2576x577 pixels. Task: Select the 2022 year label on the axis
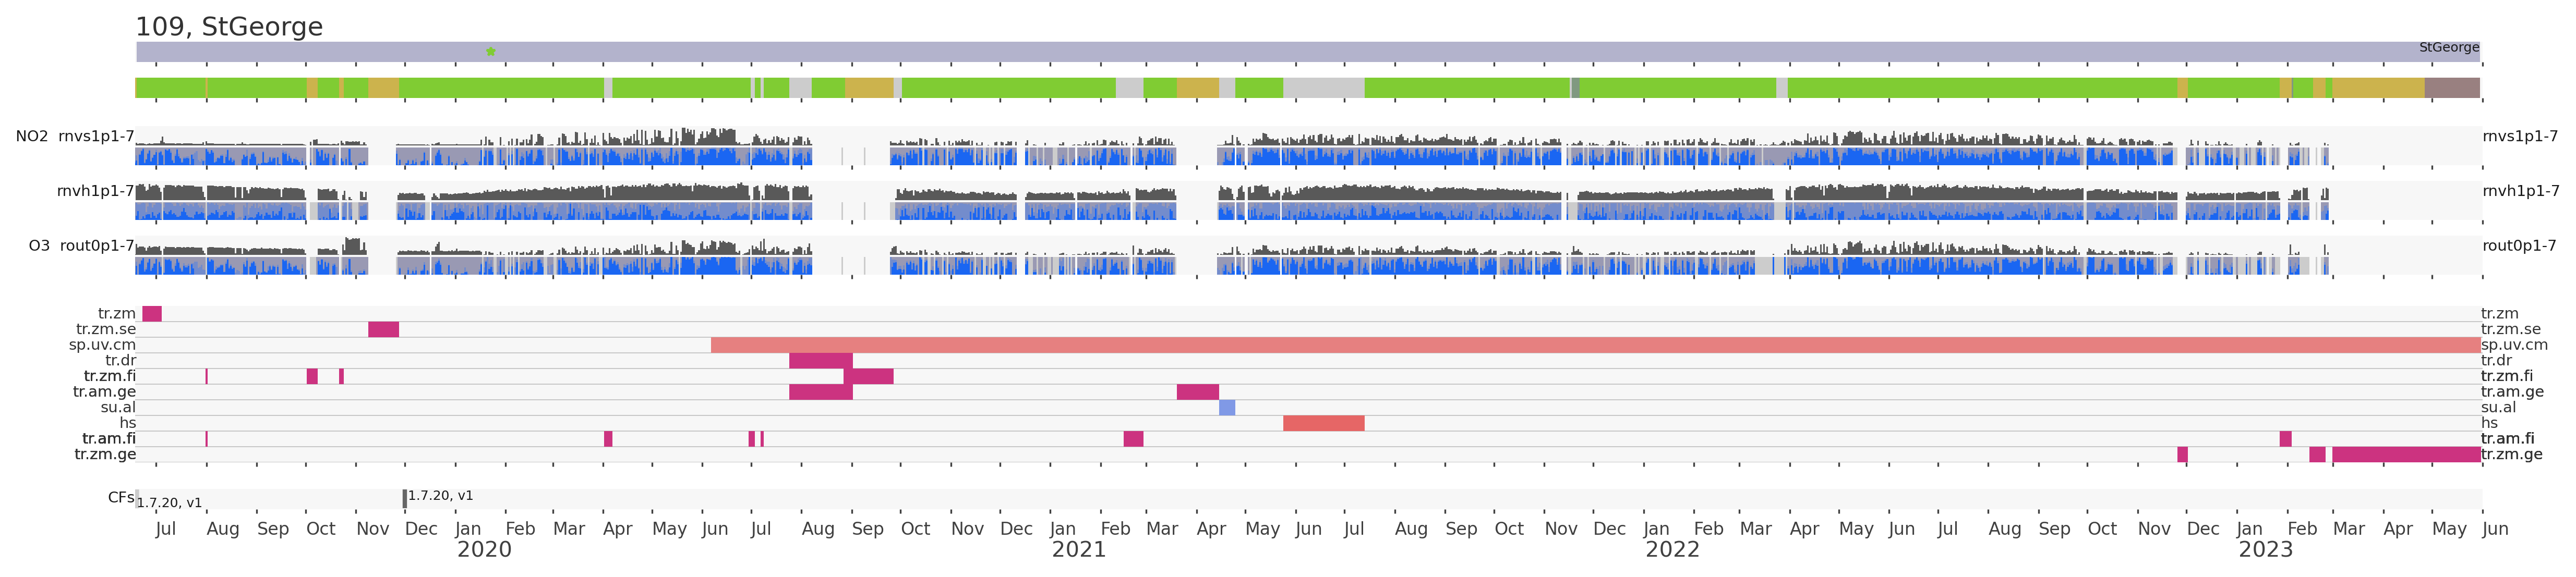(x=1672, y=550)
